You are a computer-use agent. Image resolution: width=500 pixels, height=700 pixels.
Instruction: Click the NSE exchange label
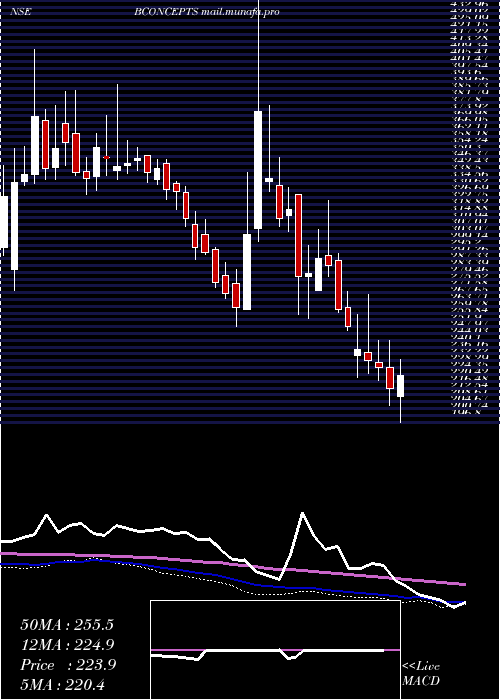(21, 12)
